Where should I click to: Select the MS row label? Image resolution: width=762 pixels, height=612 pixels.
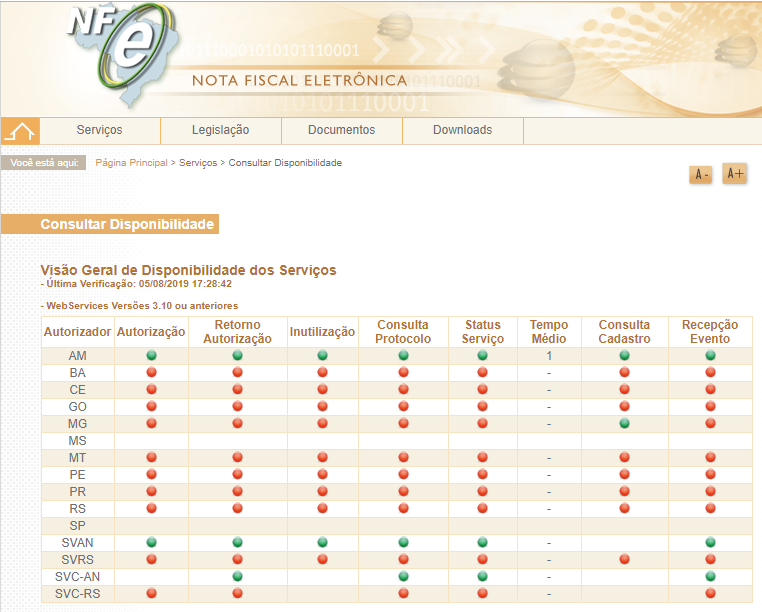(78, 441)
